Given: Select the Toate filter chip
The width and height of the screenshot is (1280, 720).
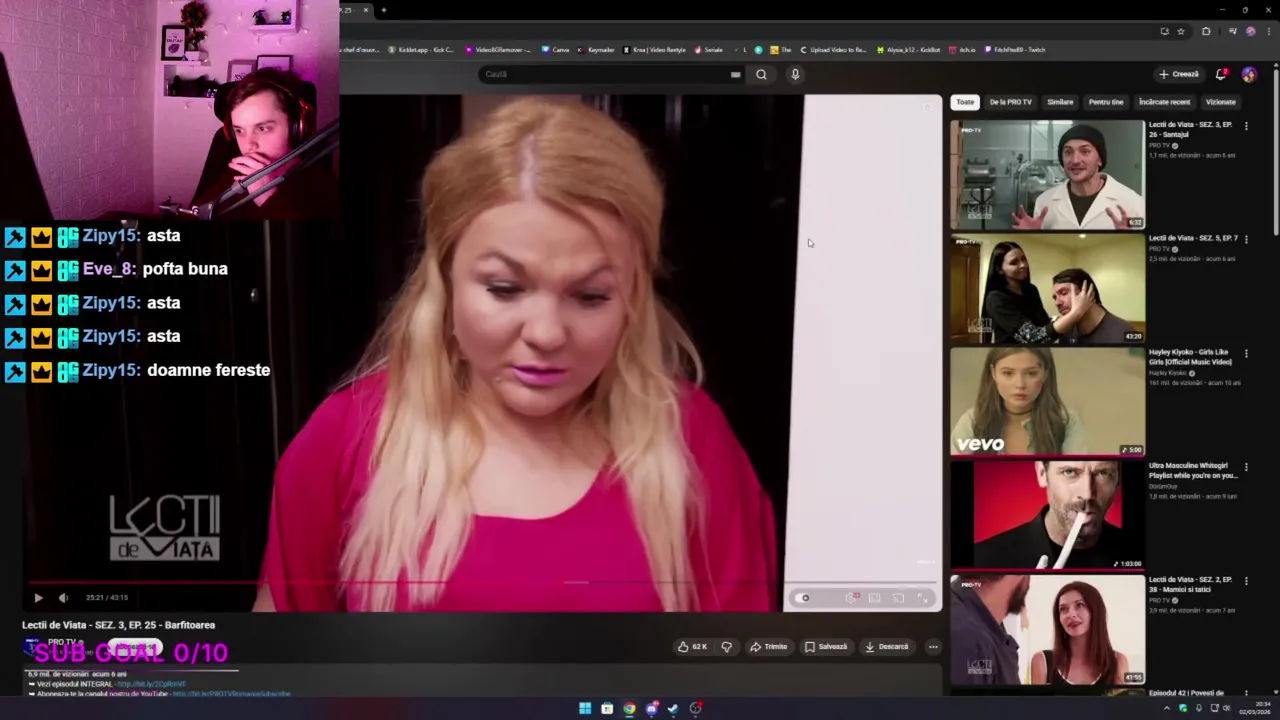Looking at the screenshot, I should pos(965,102).
